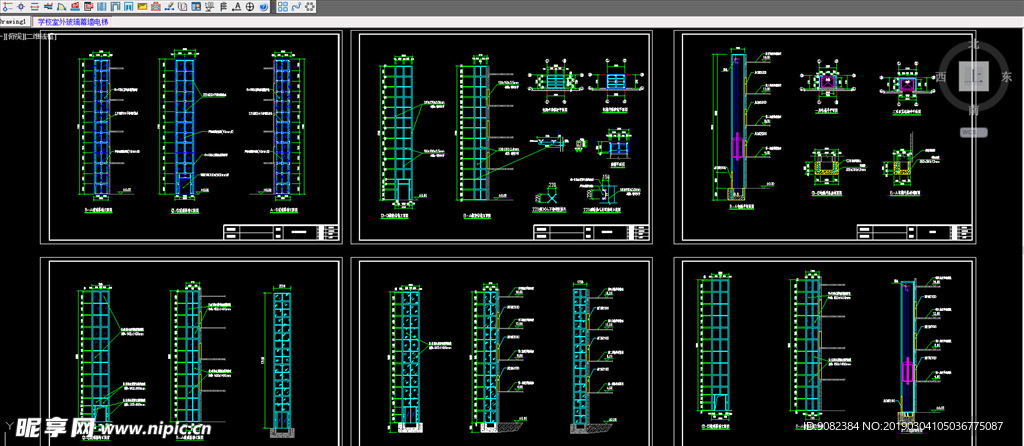Select the arch-shaped door tool icon
The image size is (1024, 446).
click(114, 6)
